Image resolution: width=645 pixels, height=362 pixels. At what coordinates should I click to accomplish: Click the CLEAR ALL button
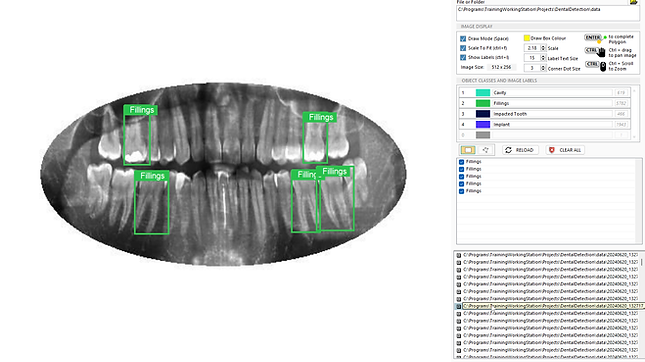[566, 150]
